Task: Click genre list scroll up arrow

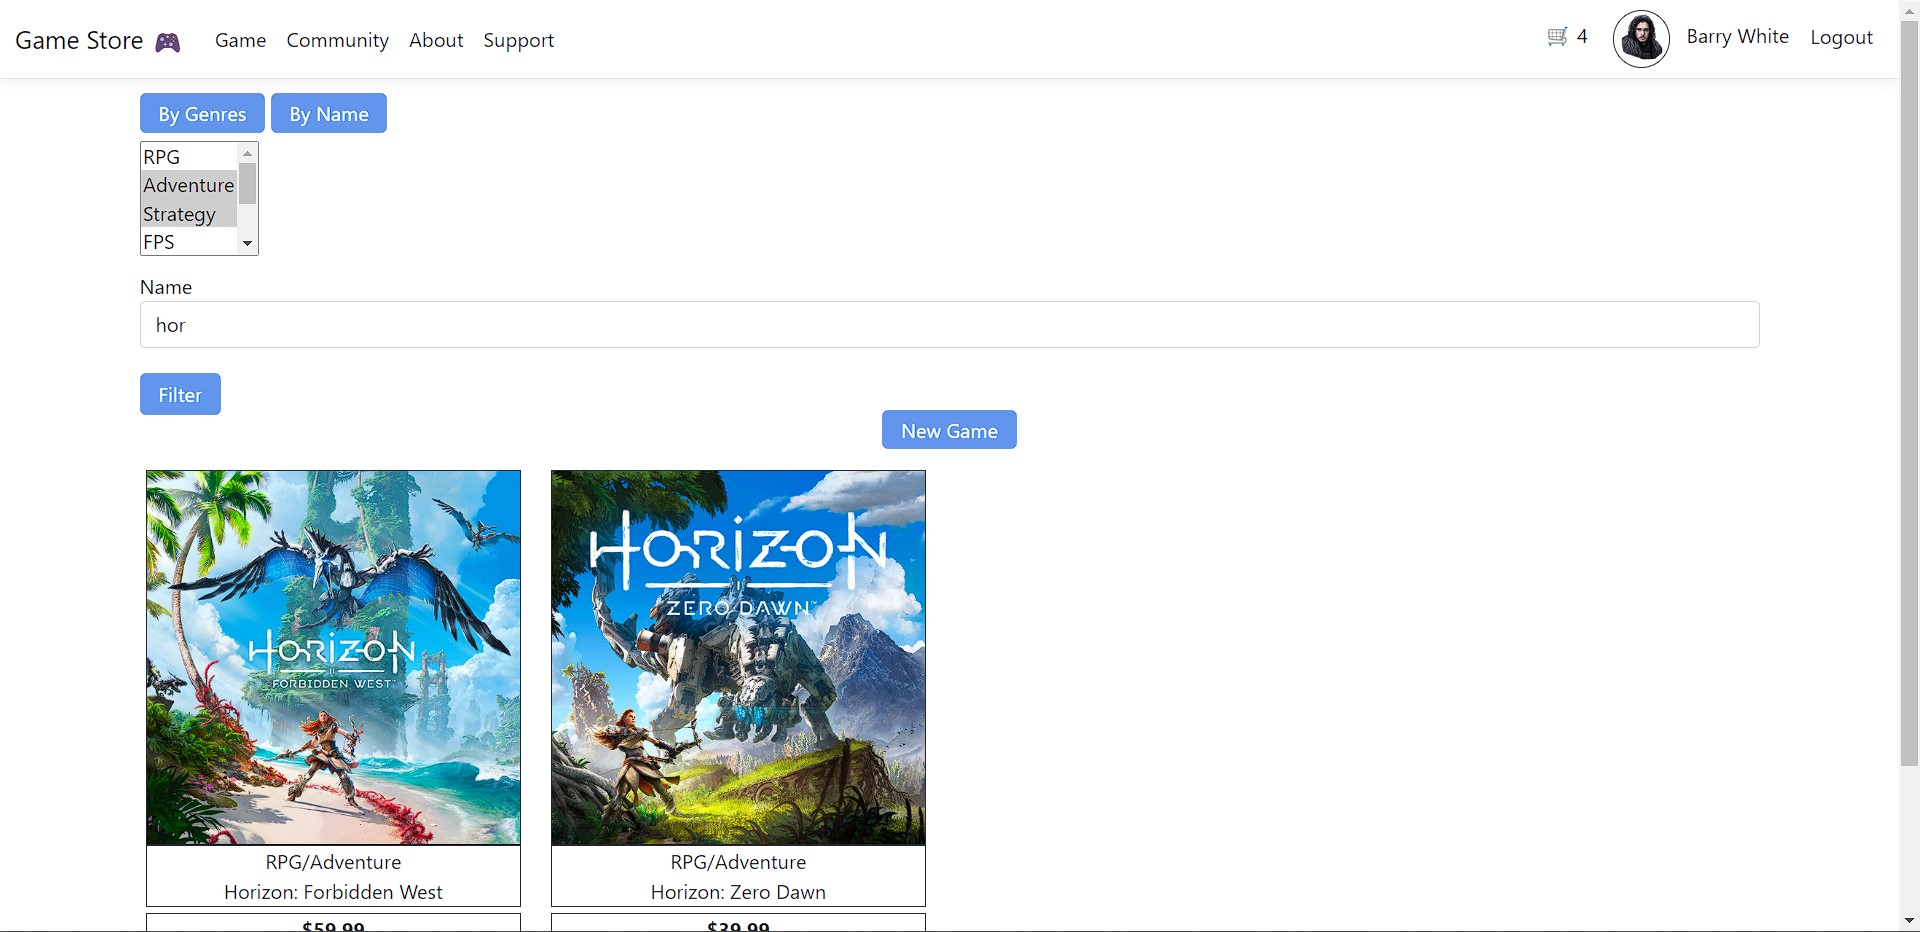Action: click(247, 153)
